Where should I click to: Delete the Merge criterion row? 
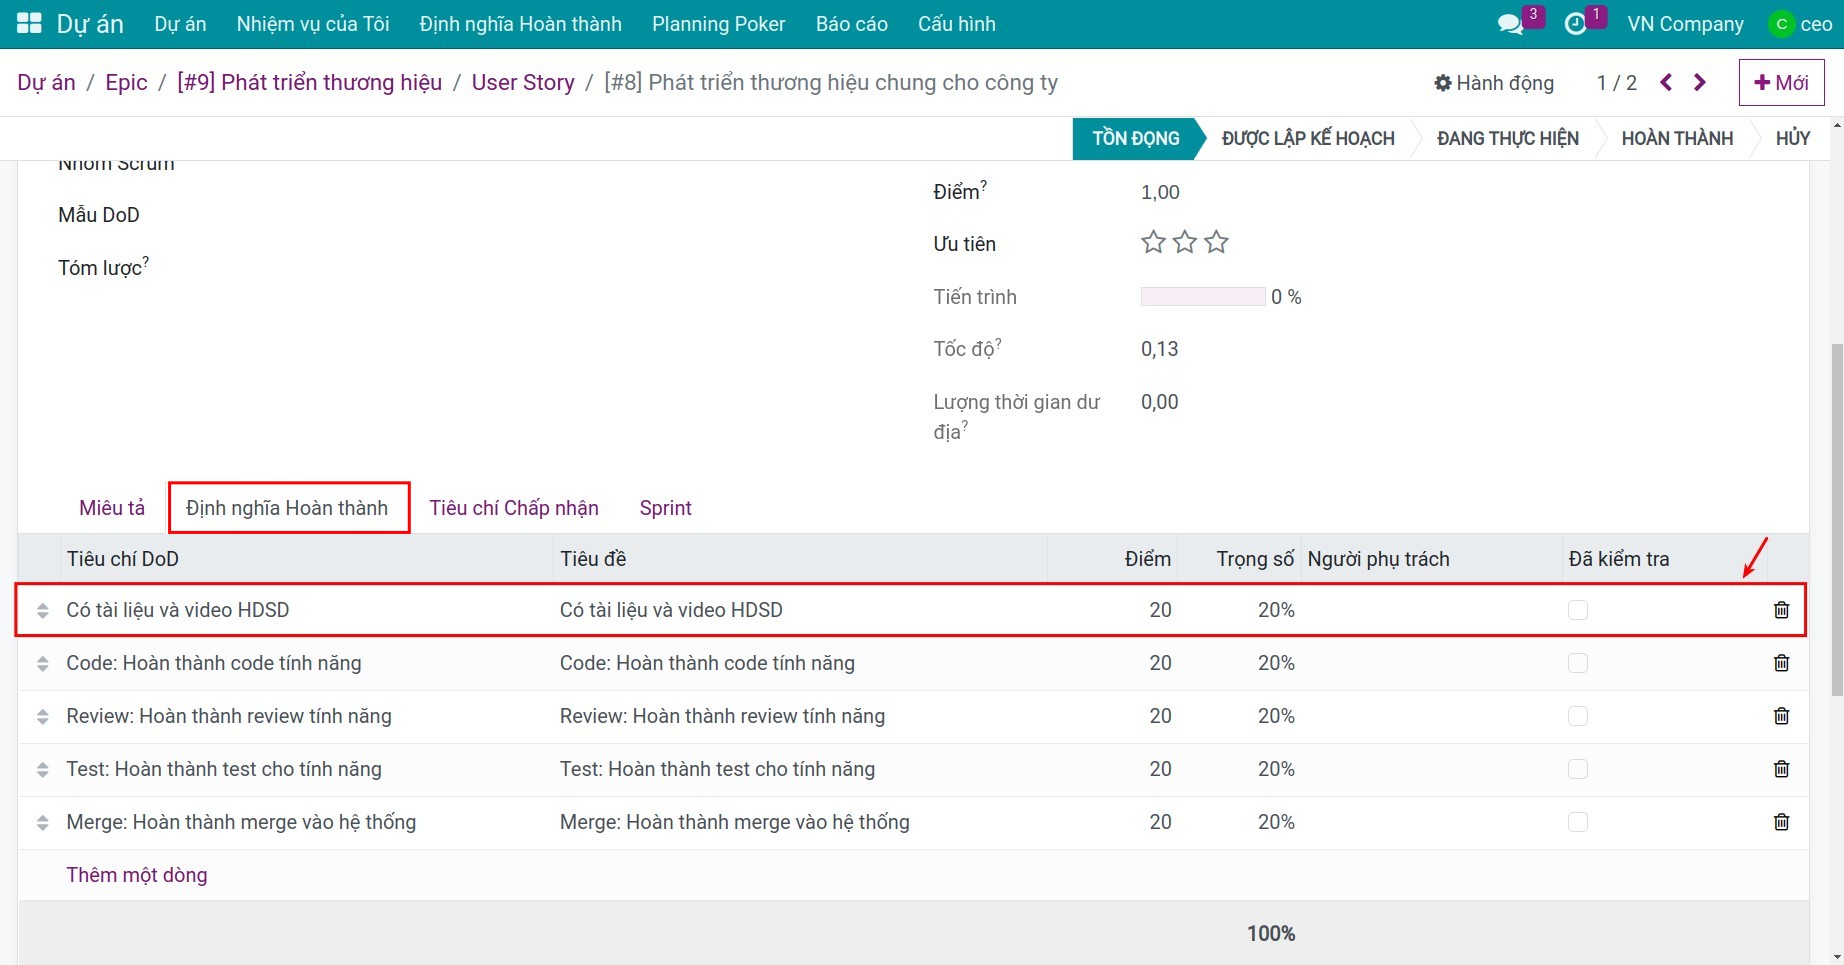1781,822
